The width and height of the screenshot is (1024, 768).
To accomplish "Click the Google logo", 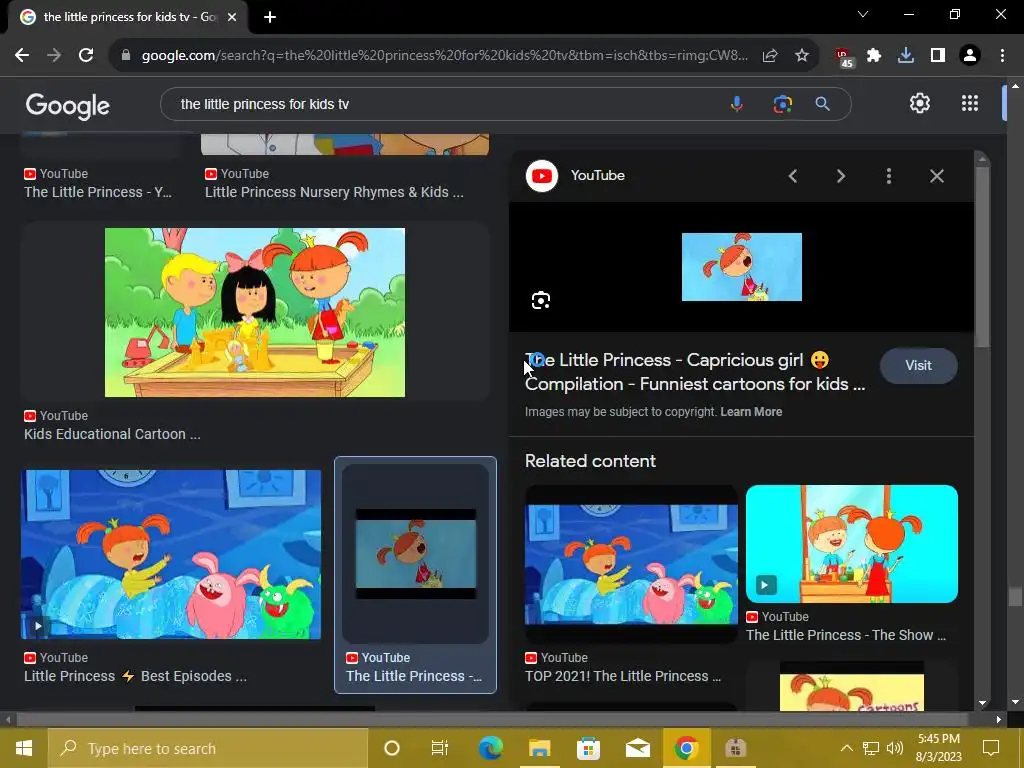I will [68, 105].
